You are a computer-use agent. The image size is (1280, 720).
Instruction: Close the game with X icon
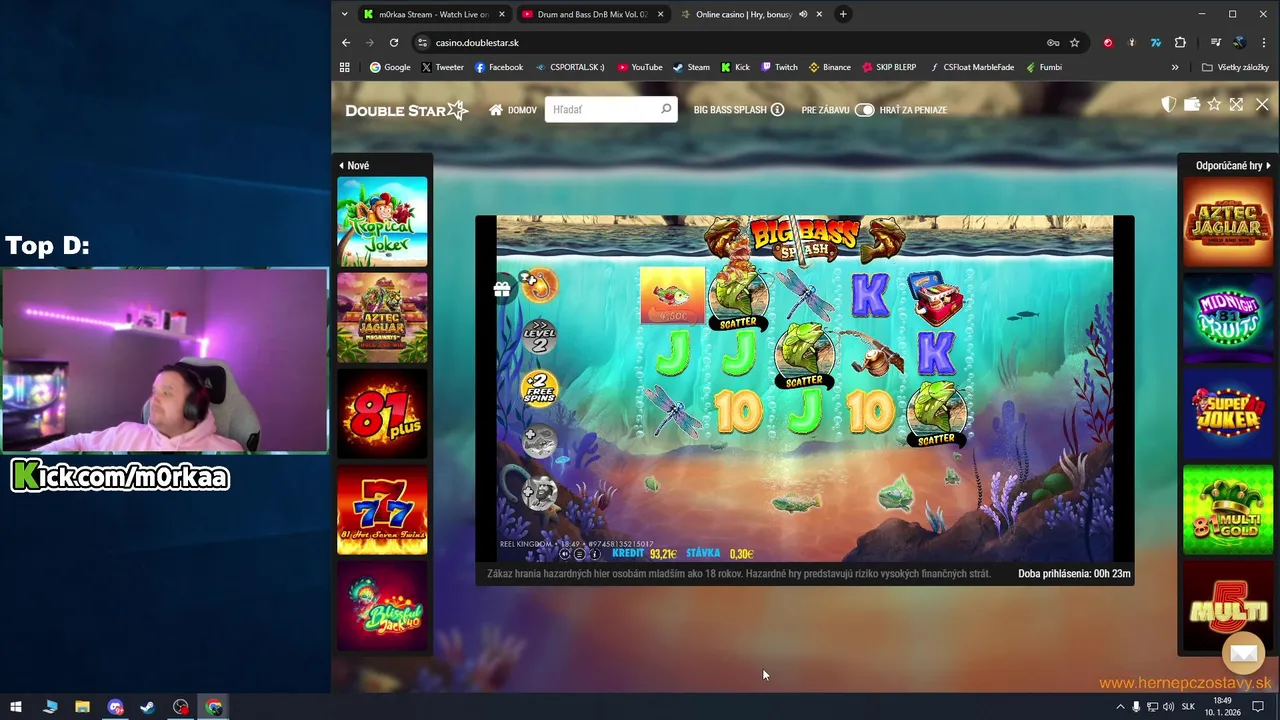(x=1262, y=104)
